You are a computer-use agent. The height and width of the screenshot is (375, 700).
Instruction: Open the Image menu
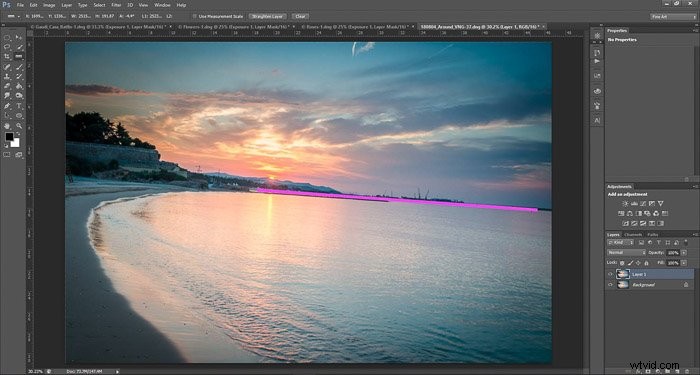[49, 5]
